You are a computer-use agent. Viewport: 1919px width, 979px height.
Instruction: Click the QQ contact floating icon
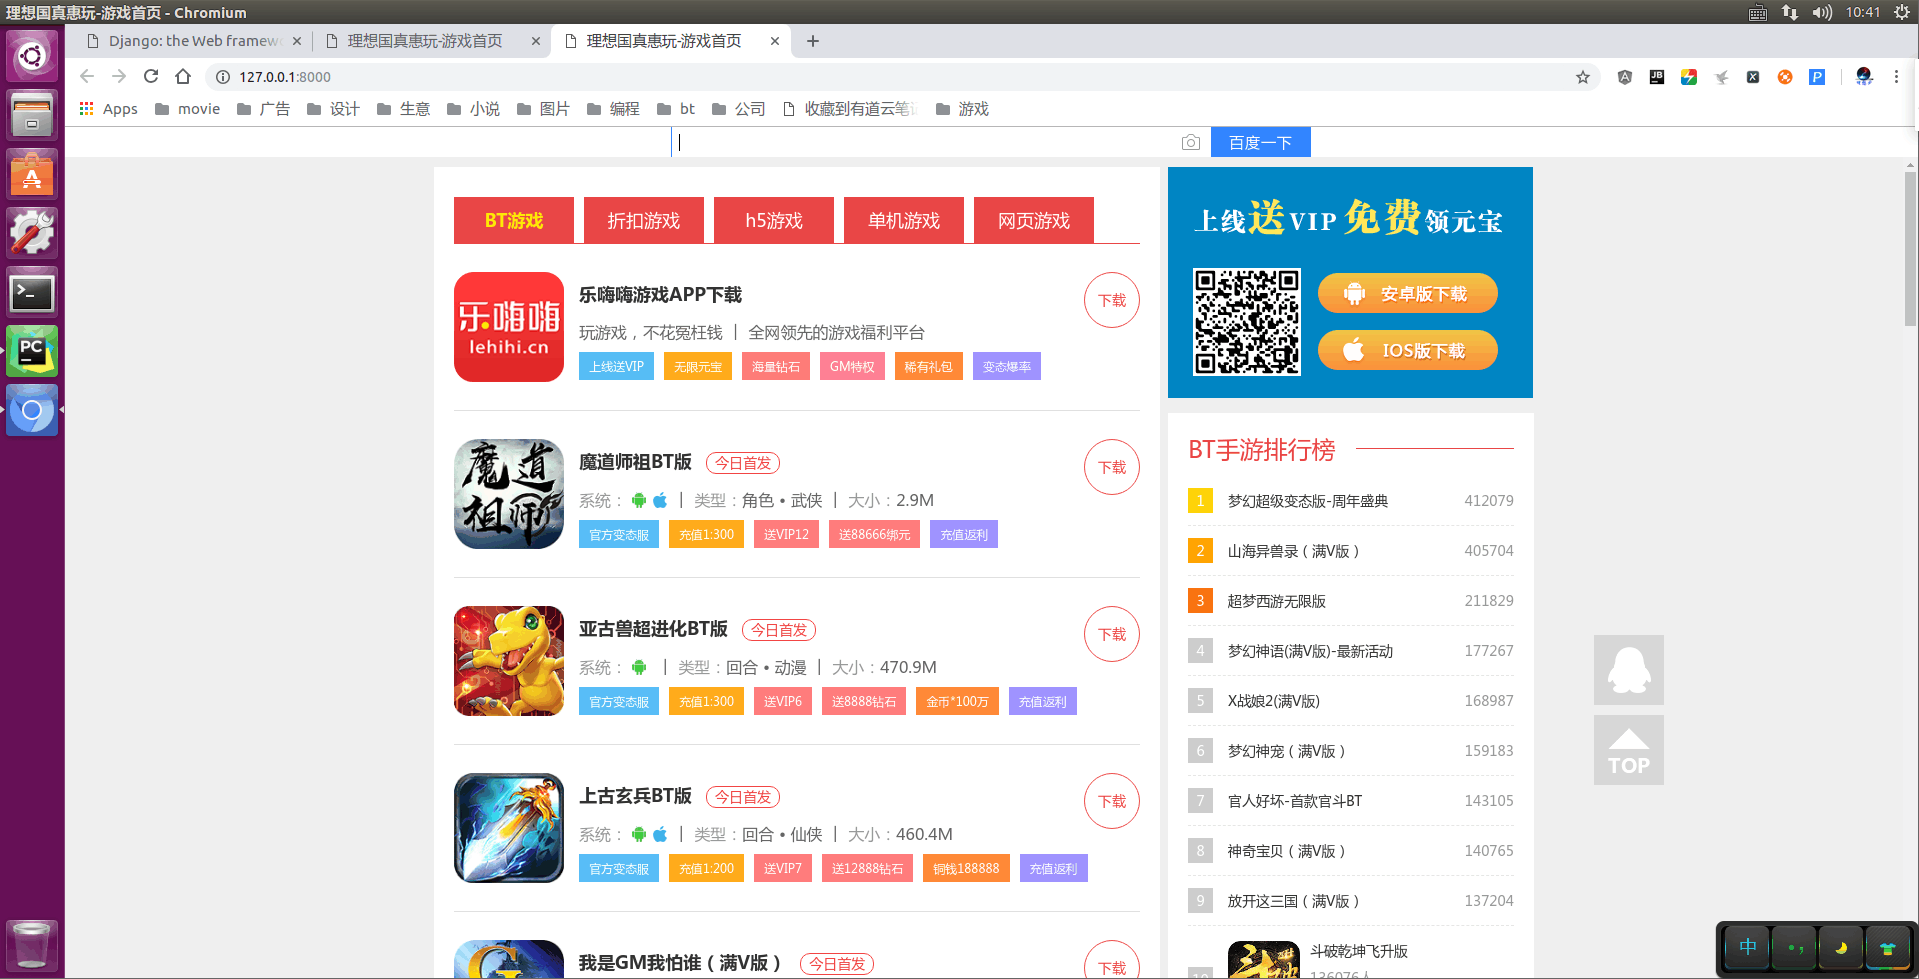[x=1629, y=670]
